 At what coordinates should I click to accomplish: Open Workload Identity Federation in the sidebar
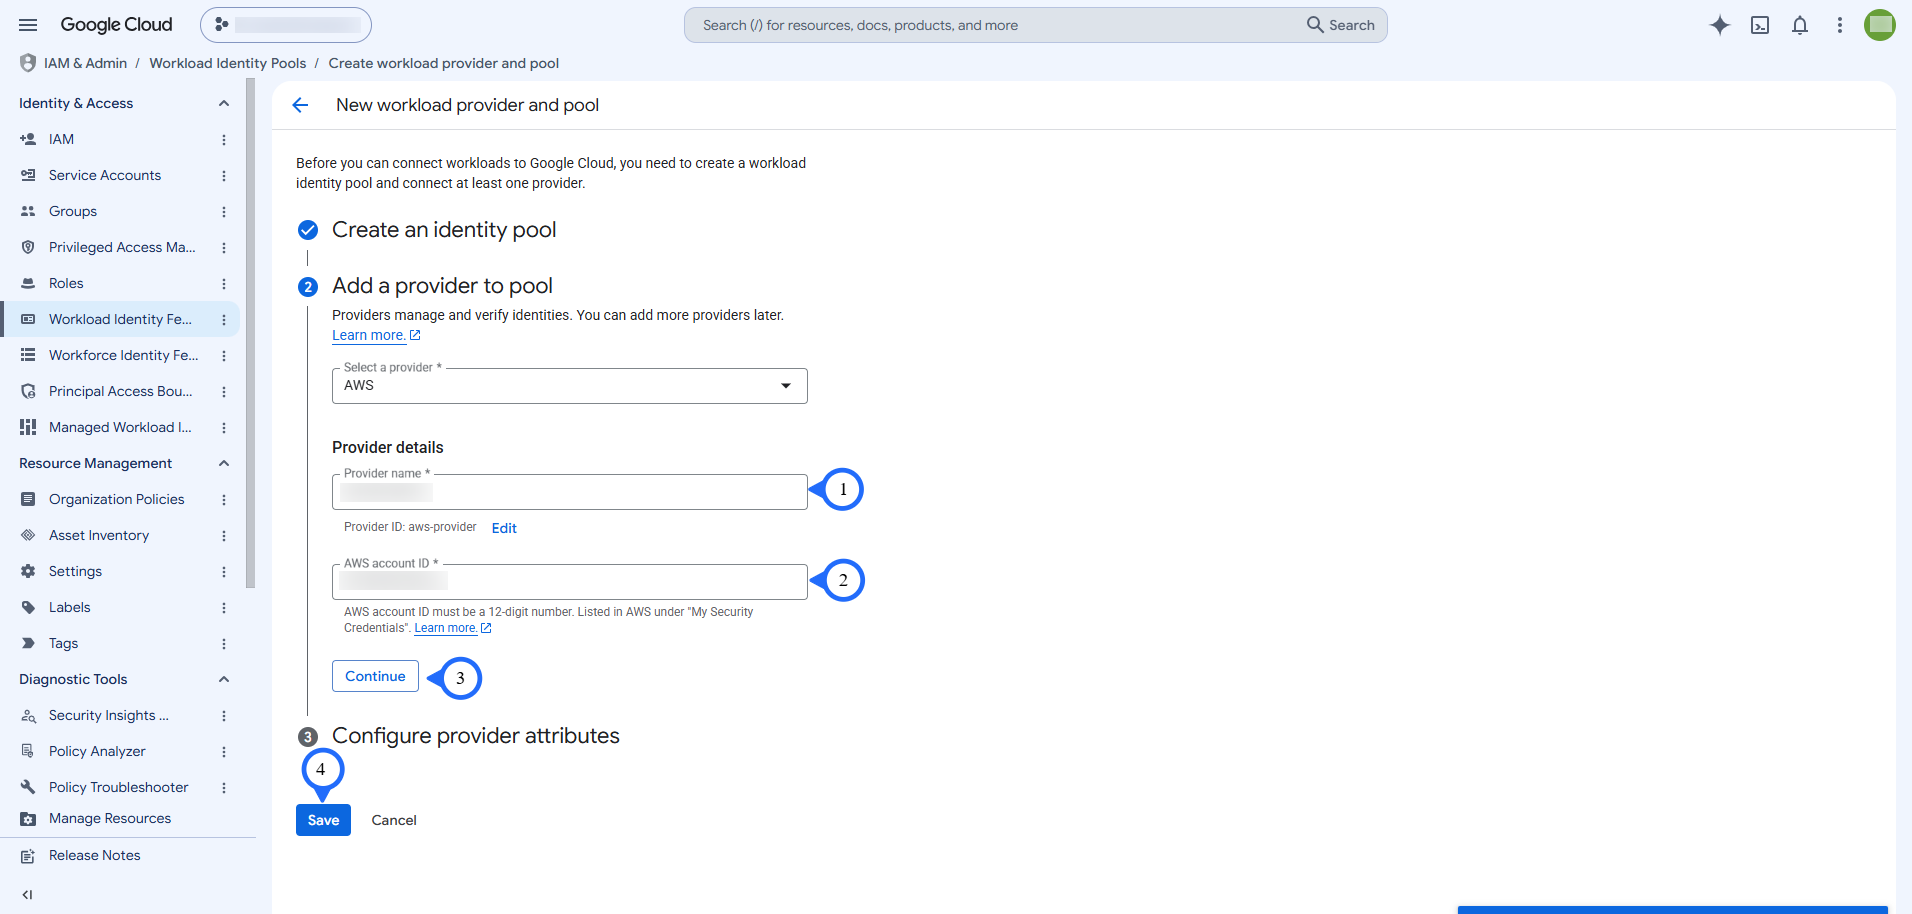(120, 319)
